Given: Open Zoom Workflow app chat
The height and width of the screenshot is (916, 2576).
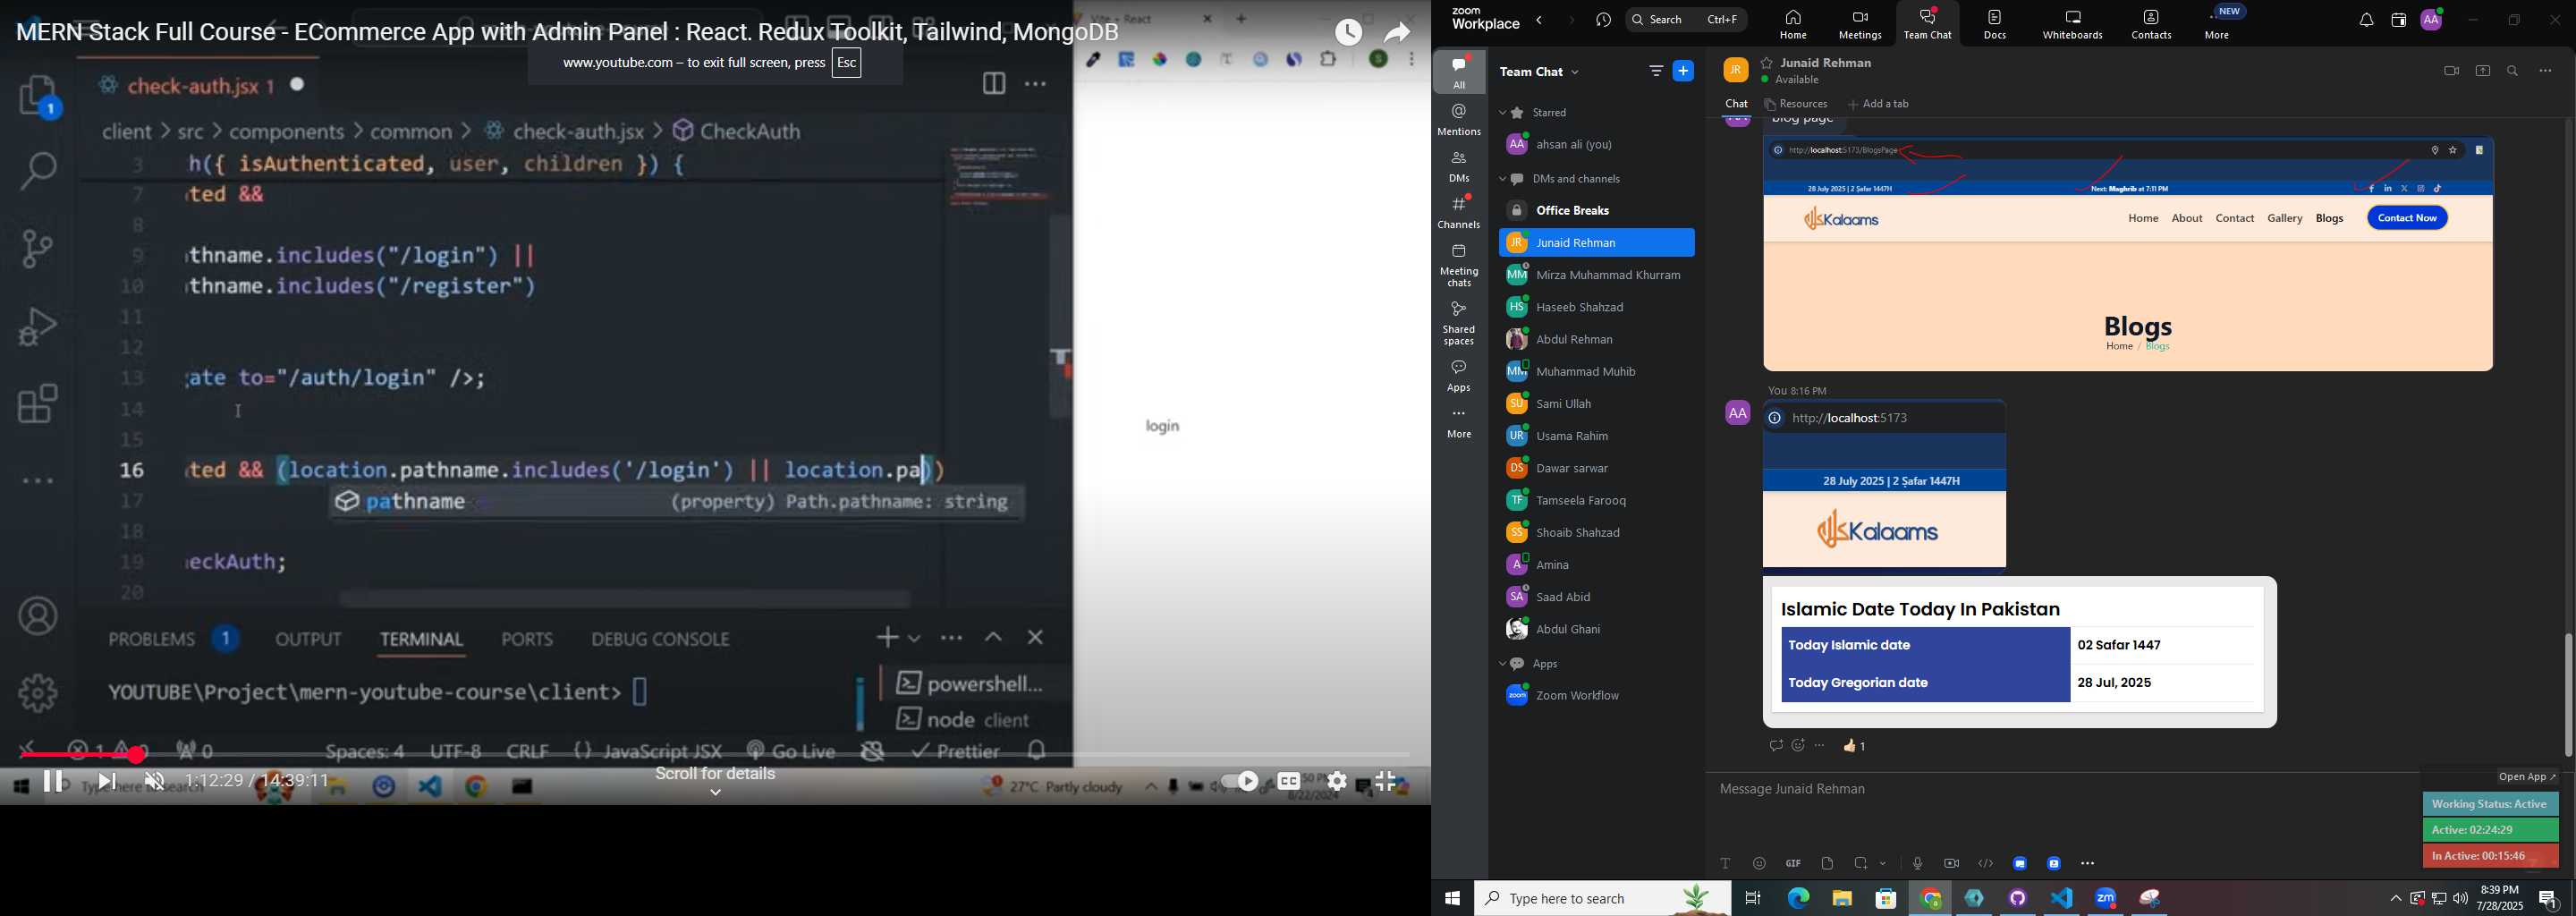Looking at the screenshot, I should (x=1596, y=696).
